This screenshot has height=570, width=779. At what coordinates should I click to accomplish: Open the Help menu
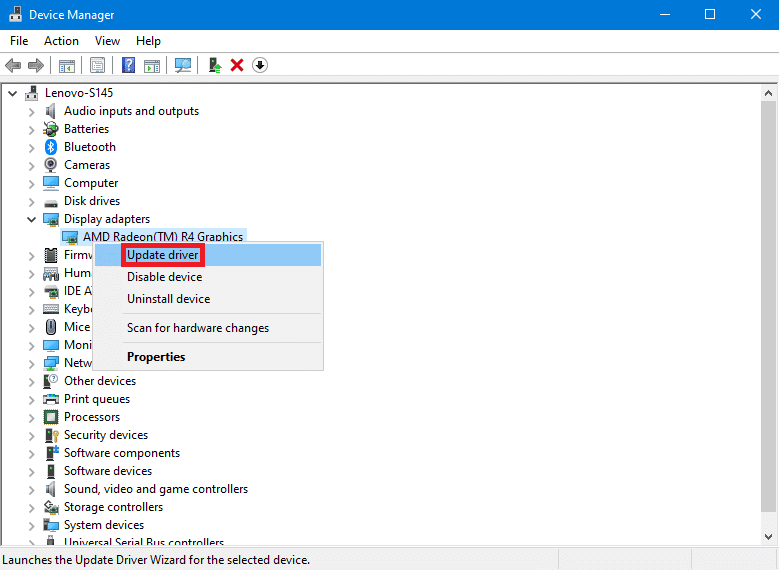(148, 41)
